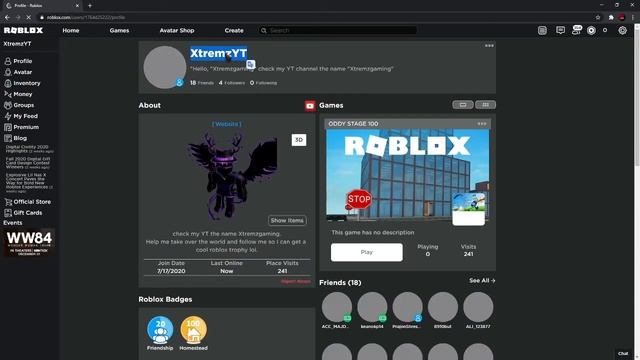Click See All friends link
Screen dimensions: 640x360
pos(482,281)
